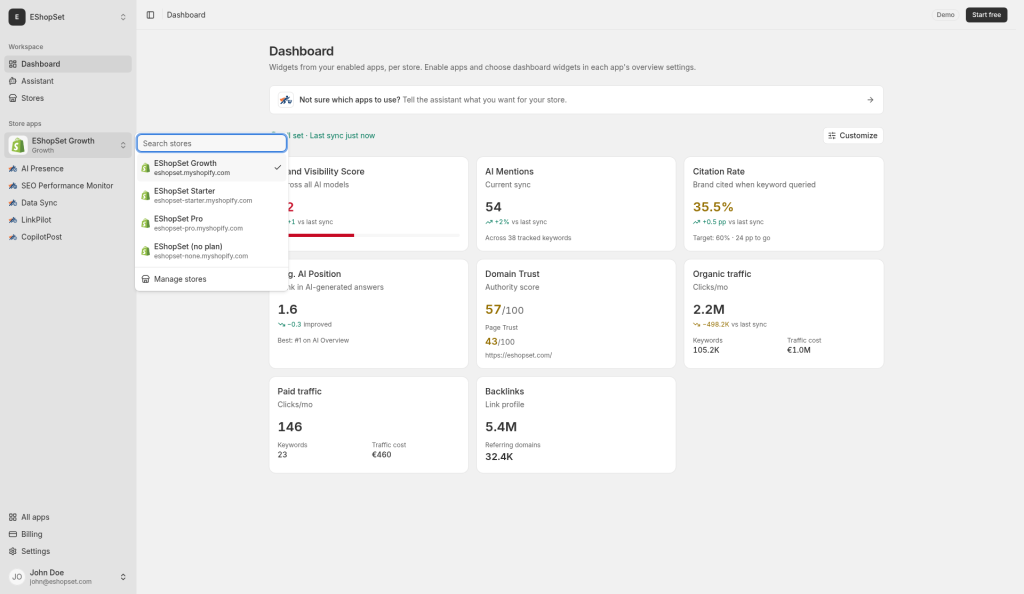Click the John Doe avatar icon
This screenshot has height=594, width=1024.
tap(17, 577)
